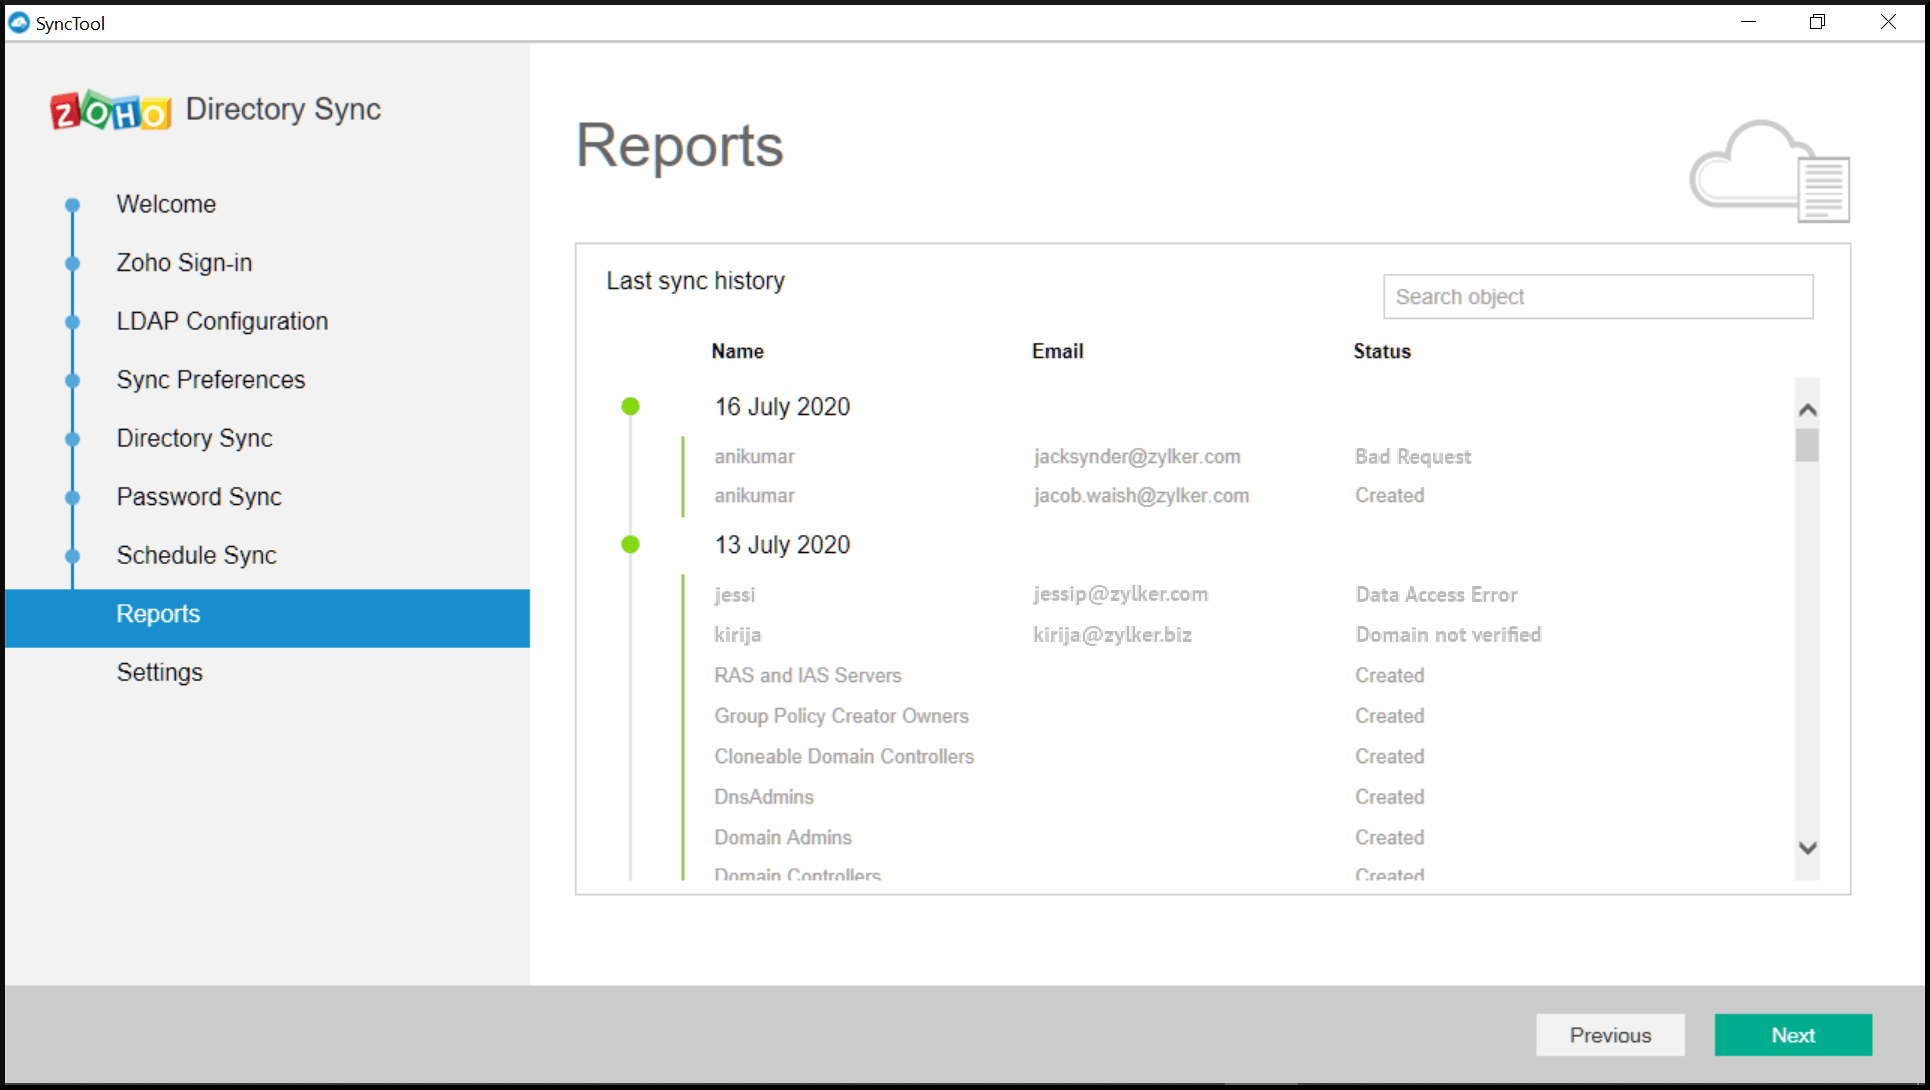The image size is (1930, 1090).
Task: Click the Search object field
Action: pos(1597,296)
